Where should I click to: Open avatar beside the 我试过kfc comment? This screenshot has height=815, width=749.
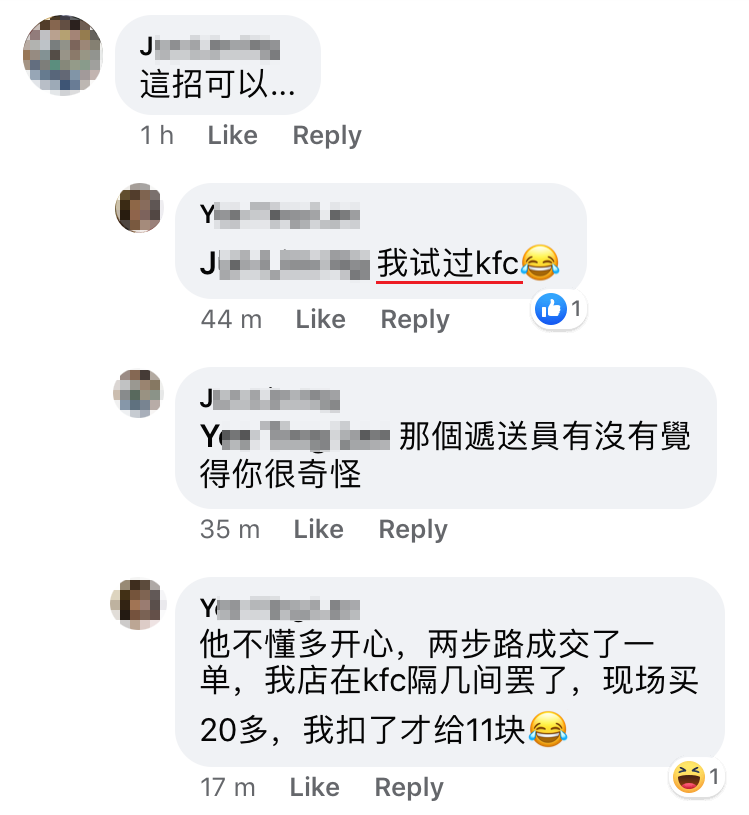point(139,207)
